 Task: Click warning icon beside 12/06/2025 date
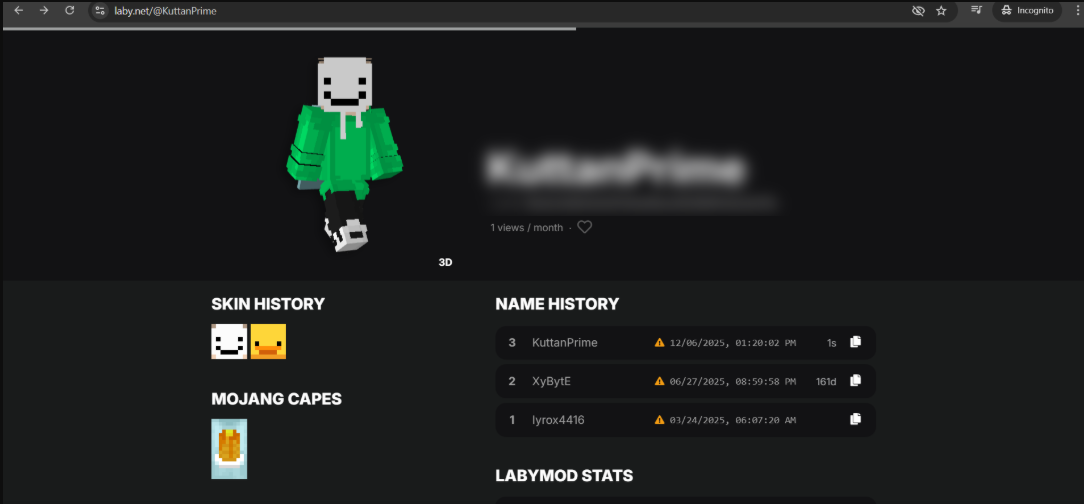[x=660, y=342]
